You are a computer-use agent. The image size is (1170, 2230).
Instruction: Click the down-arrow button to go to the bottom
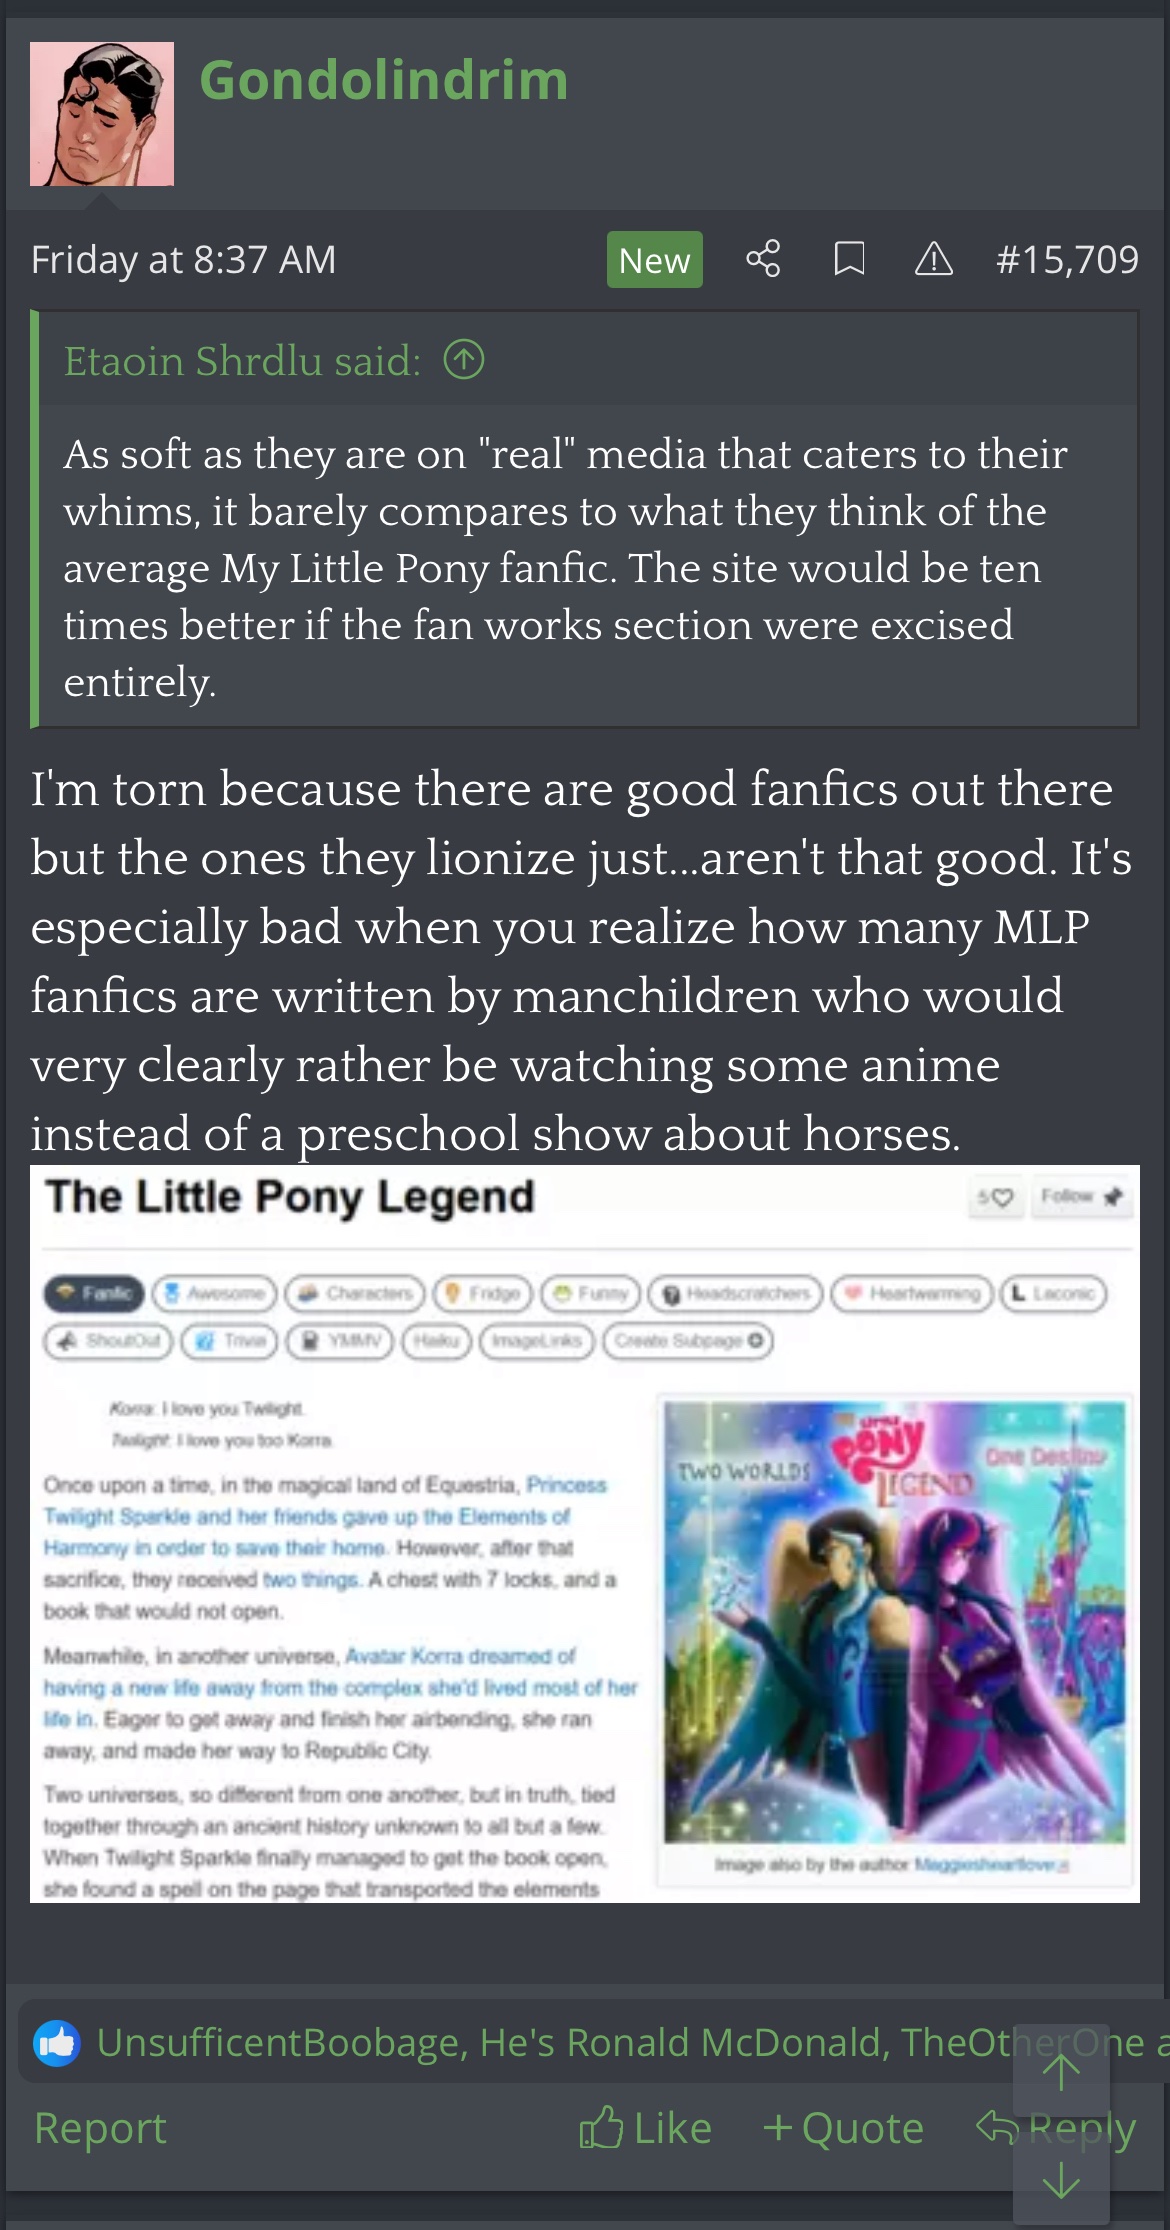(x=1061, y=2179)
